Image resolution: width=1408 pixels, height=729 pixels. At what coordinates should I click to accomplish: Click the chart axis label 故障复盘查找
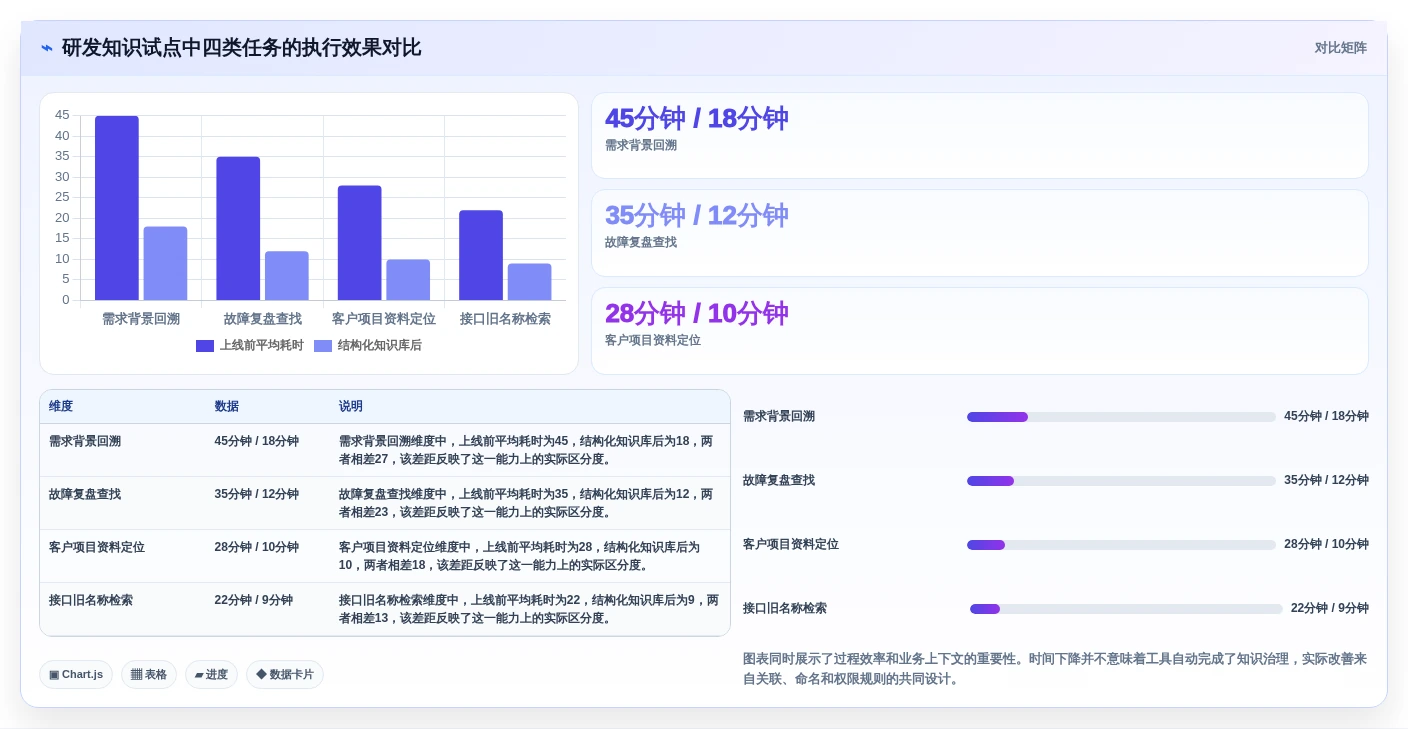point(262,319)
